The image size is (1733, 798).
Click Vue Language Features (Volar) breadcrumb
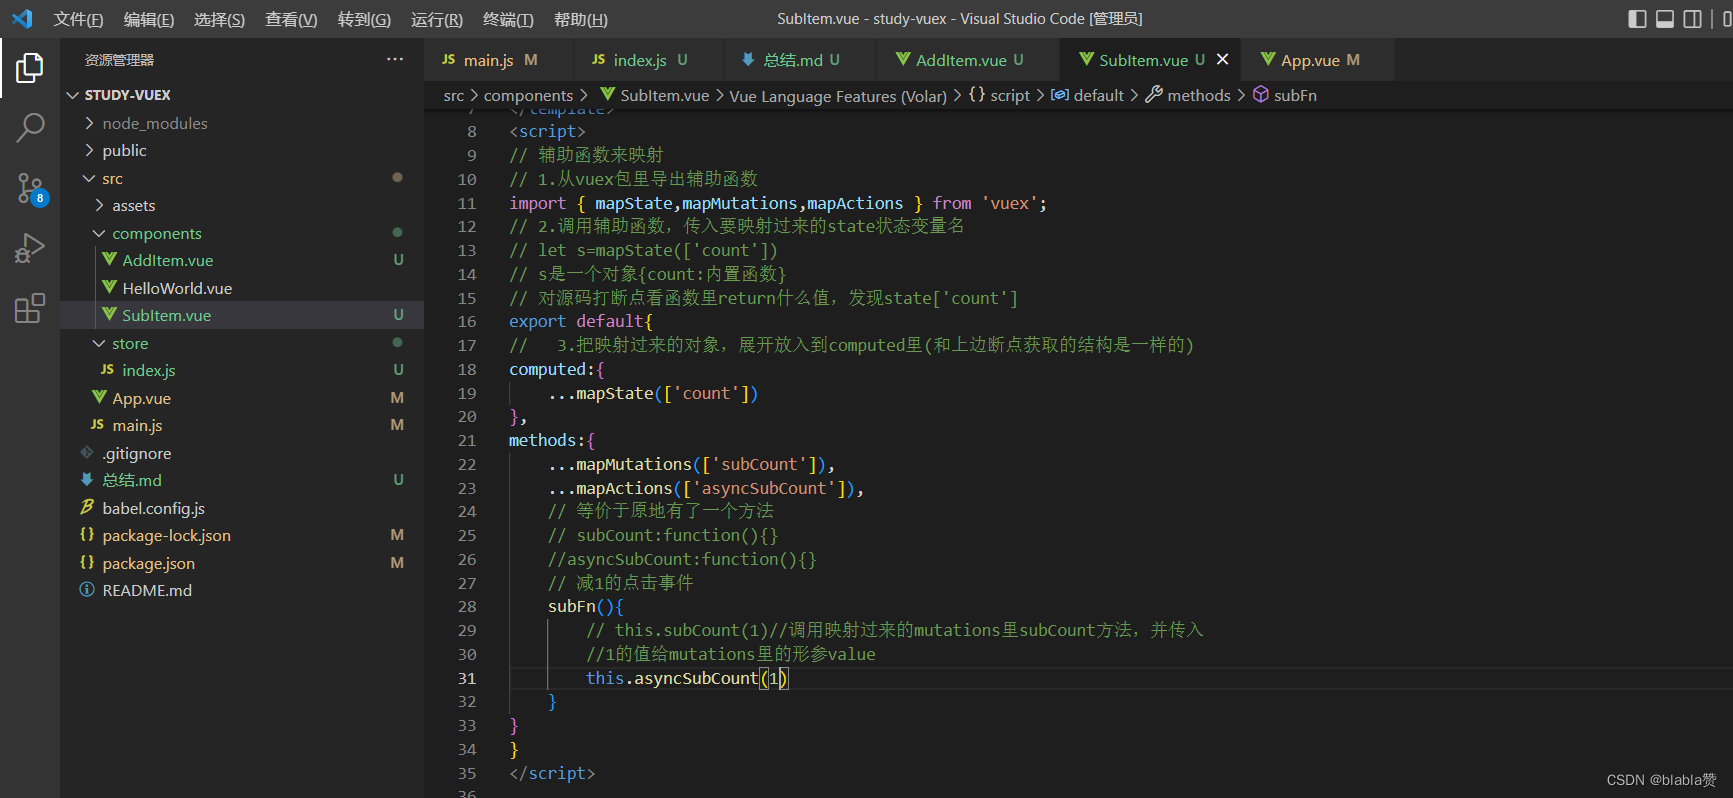tap(838, 96)
